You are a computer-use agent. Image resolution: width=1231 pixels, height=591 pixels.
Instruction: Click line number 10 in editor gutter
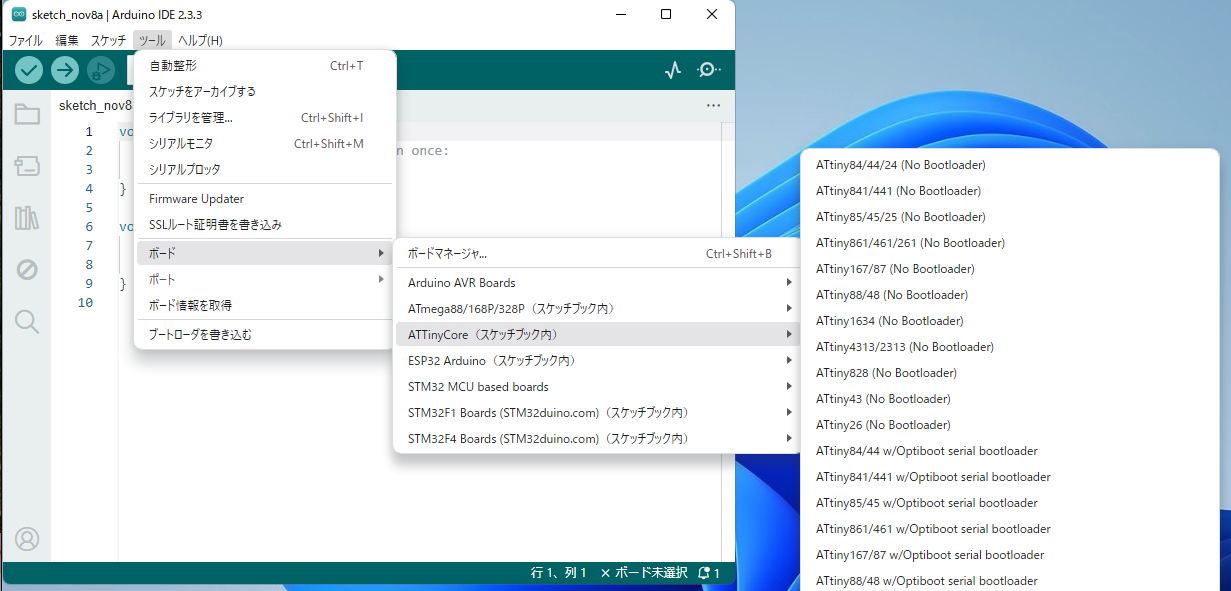coord(85,303)
